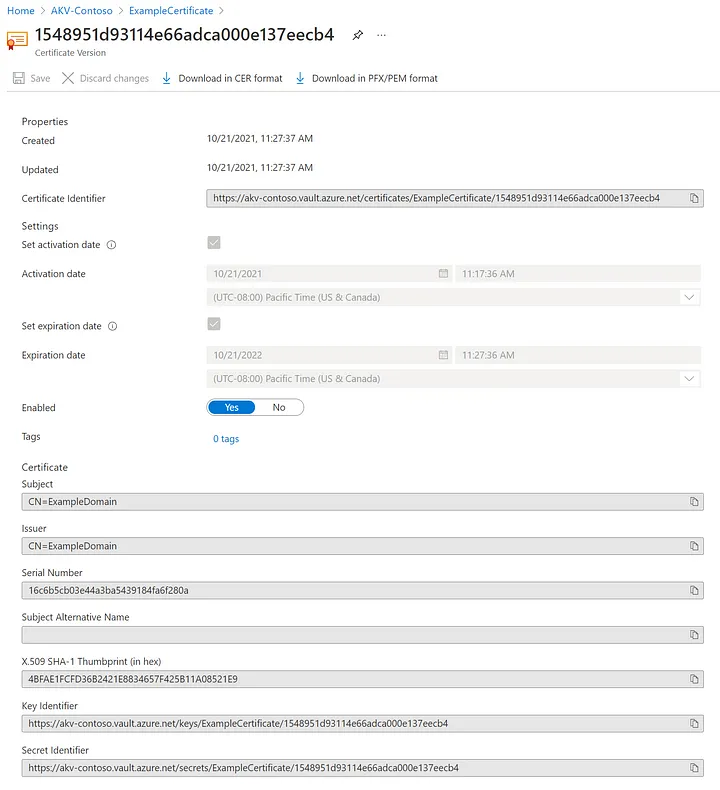Copy the Issuer value

[x=694, y=546]
